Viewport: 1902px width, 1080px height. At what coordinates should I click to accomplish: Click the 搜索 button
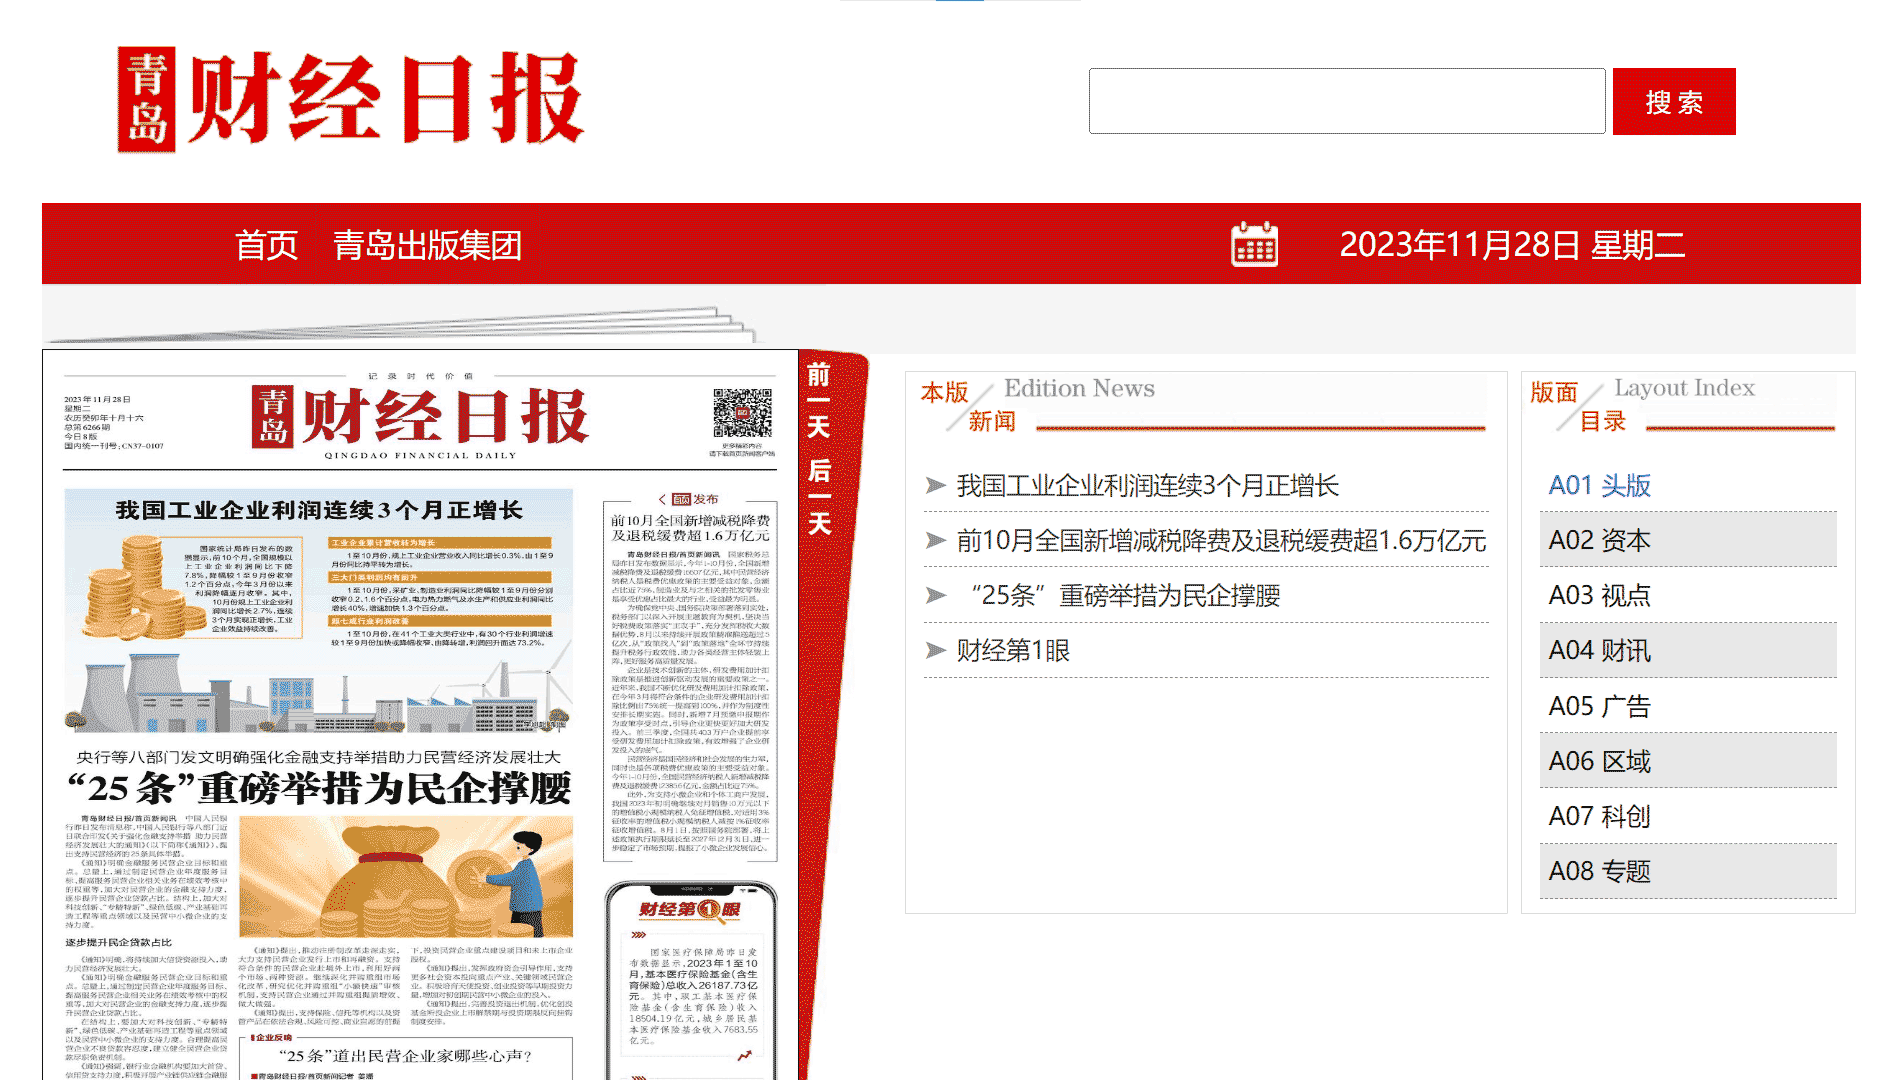(x=1674, y=101)
